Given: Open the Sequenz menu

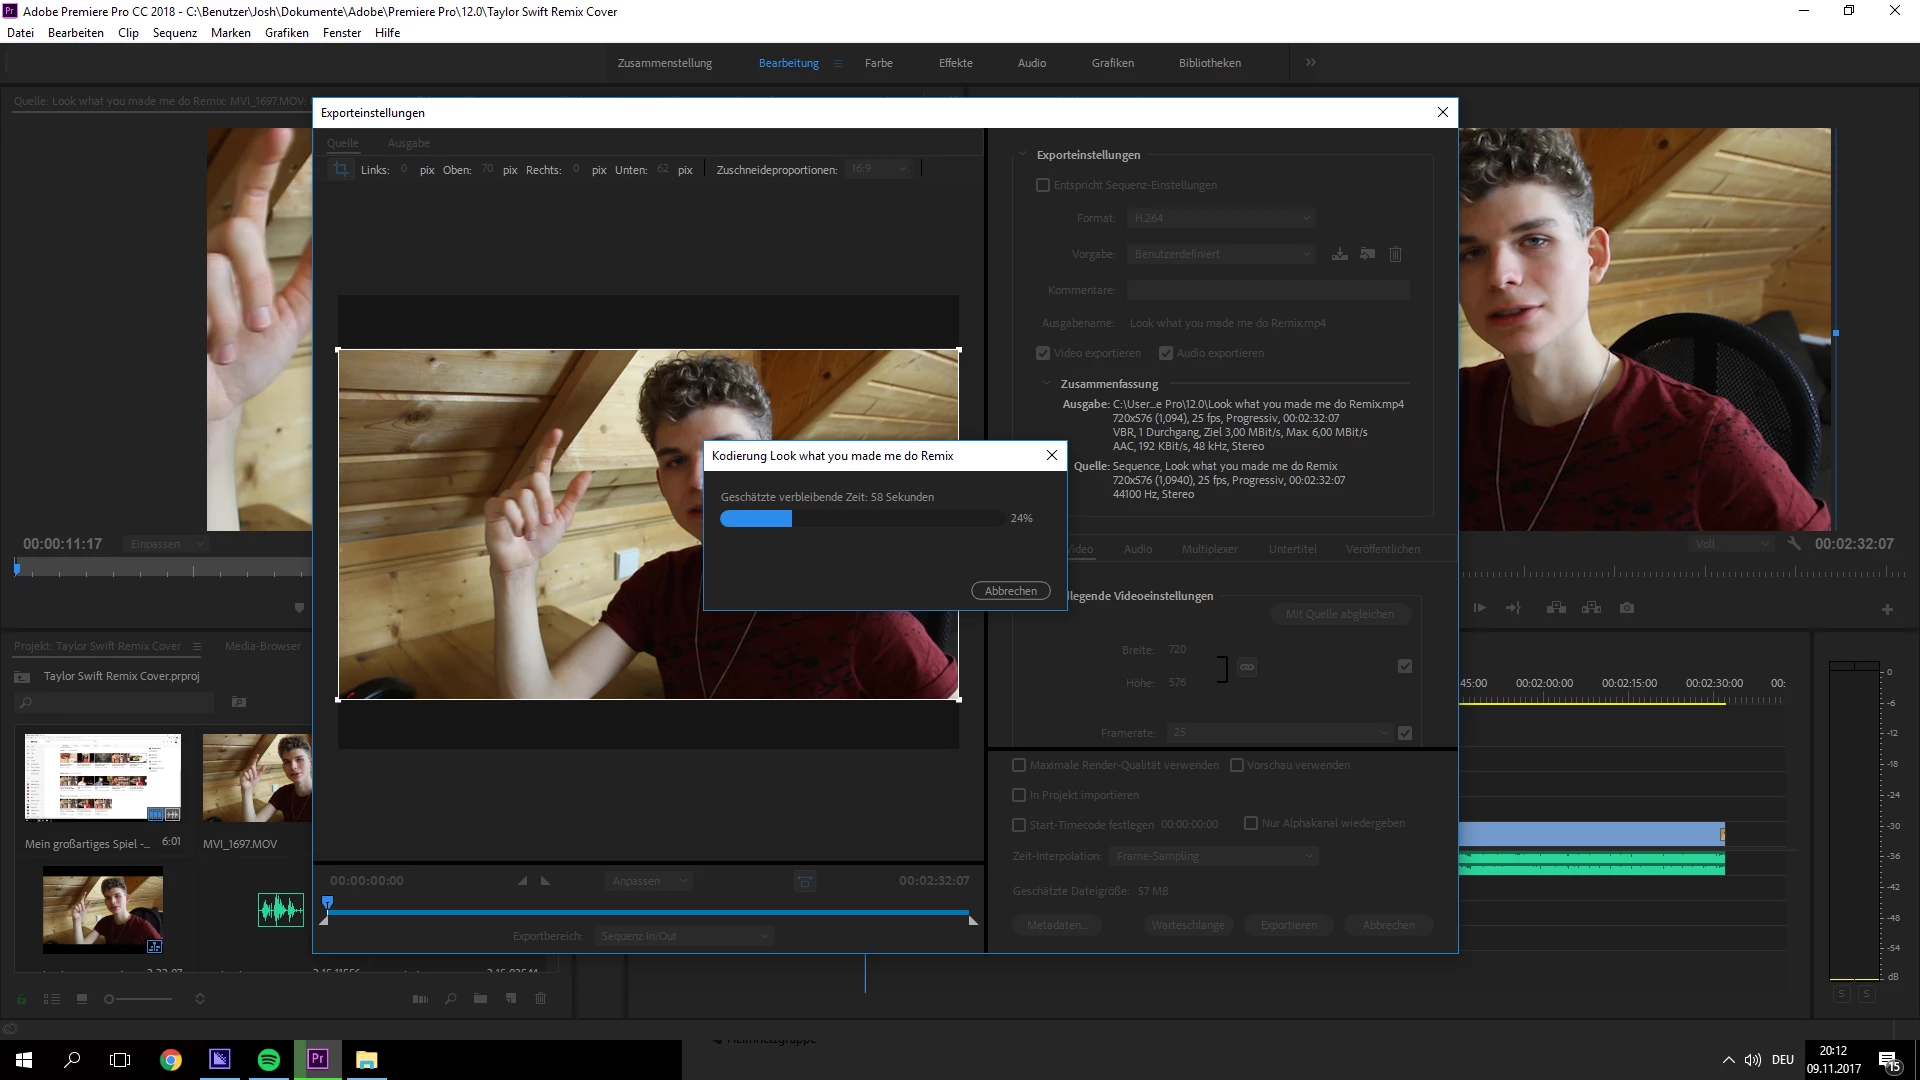Looking at the screenshot, I should tap(174, 33).
